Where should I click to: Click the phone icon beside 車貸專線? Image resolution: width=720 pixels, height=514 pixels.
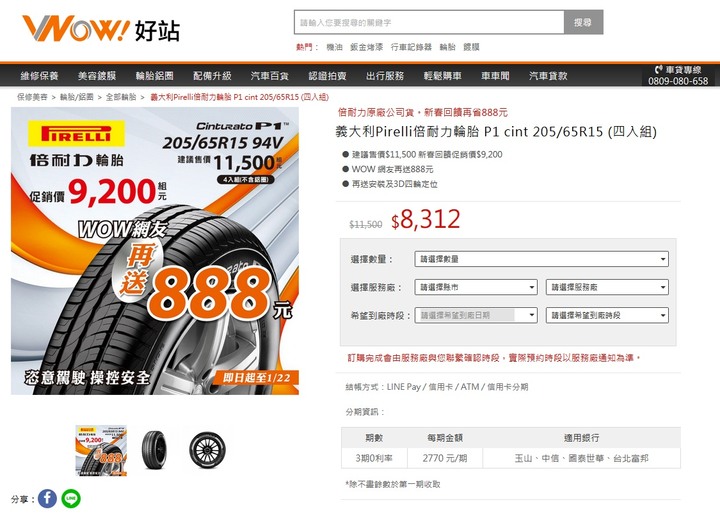[x=658, y=70]
